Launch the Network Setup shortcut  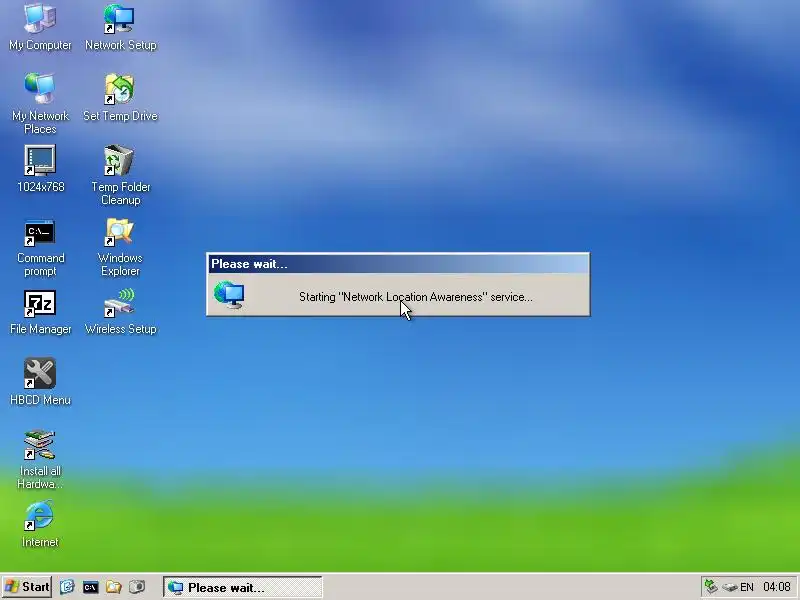click(x=120, y=27)
